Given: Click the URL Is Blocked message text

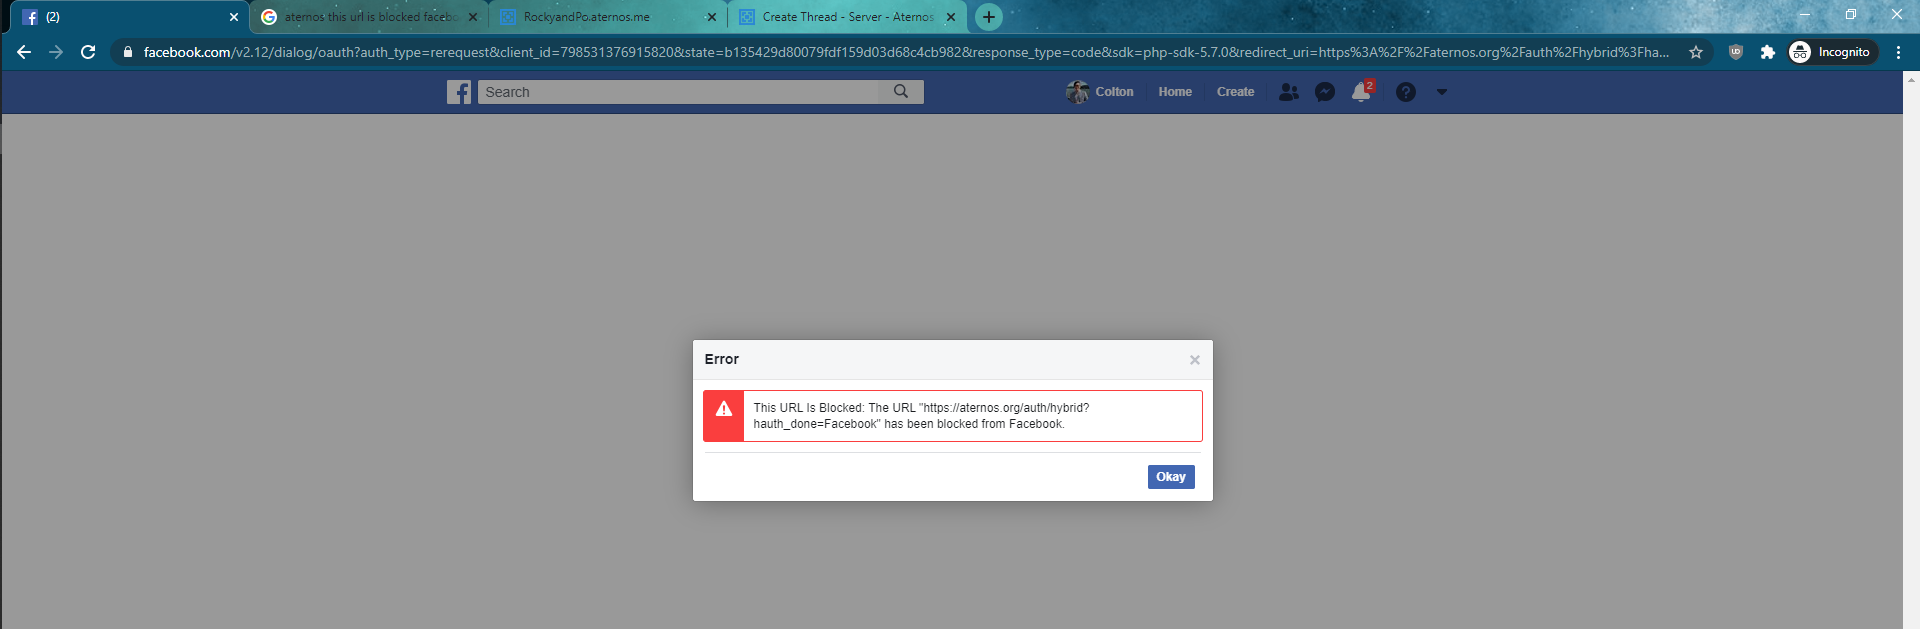Looking at the screenshot, I should (x=921, y=416).
